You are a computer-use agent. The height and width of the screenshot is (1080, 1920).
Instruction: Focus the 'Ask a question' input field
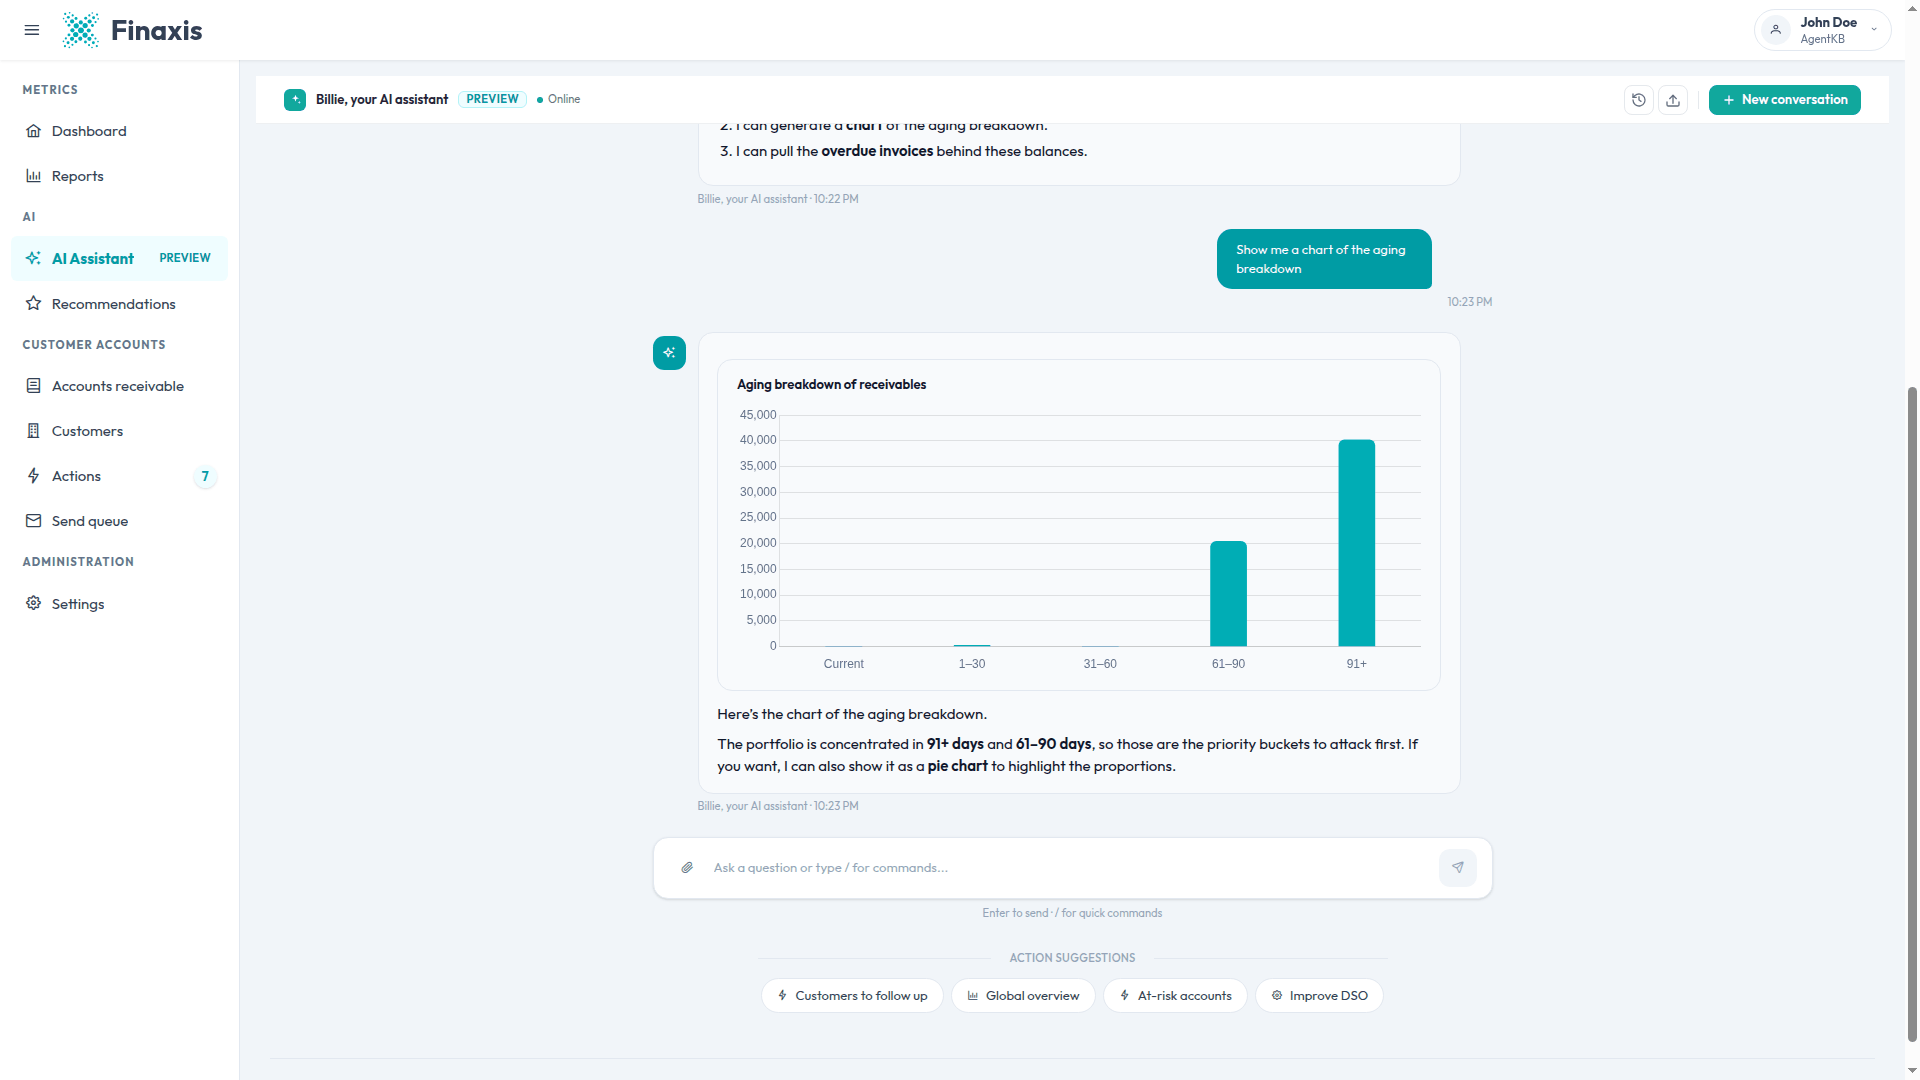point(1070,868)
